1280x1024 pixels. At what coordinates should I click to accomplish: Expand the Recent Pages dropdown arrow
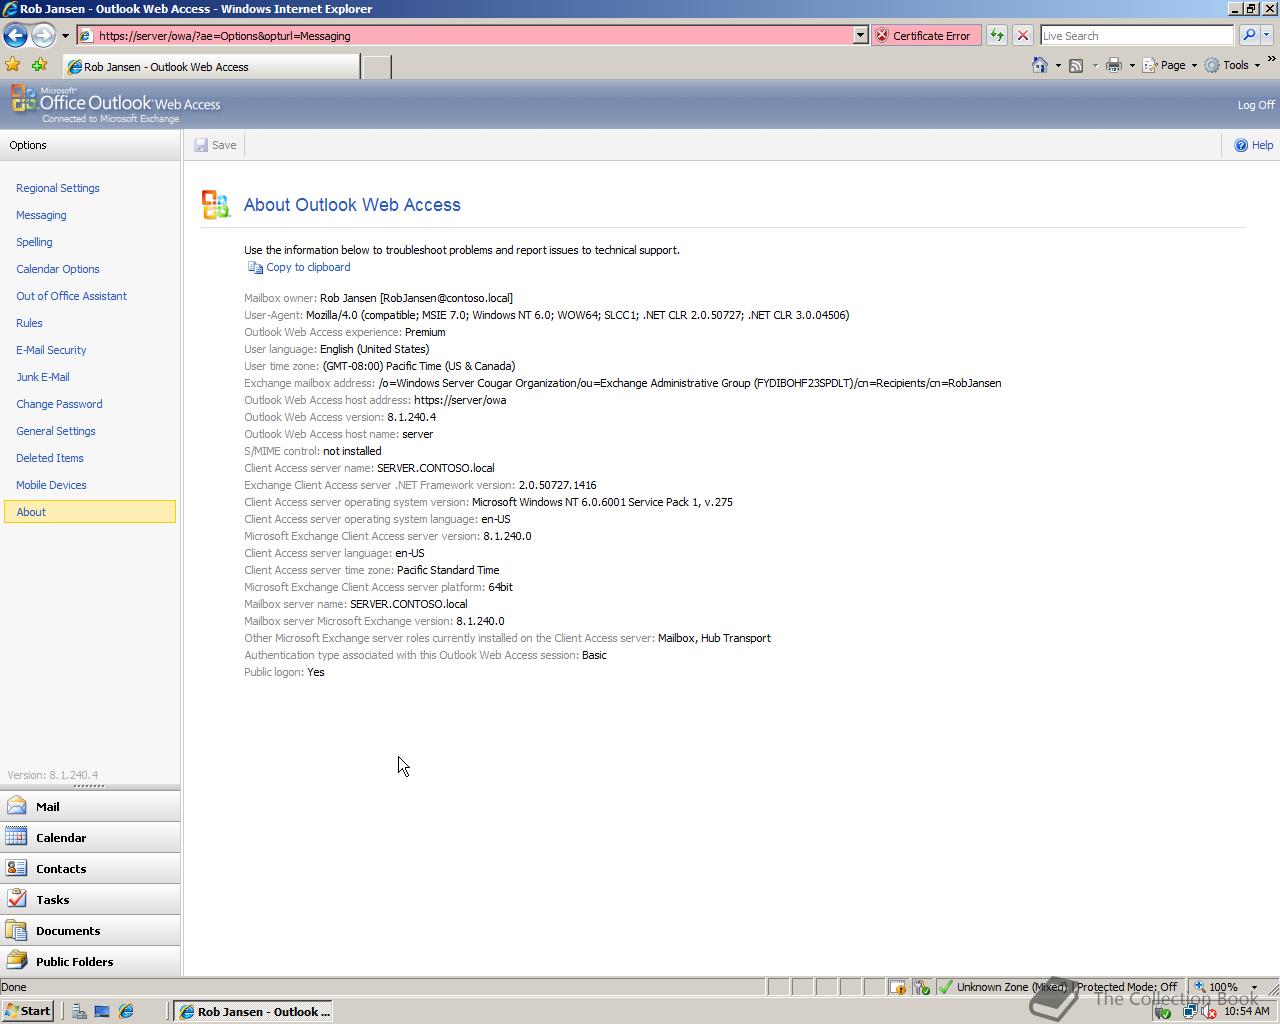pos(65,36)
